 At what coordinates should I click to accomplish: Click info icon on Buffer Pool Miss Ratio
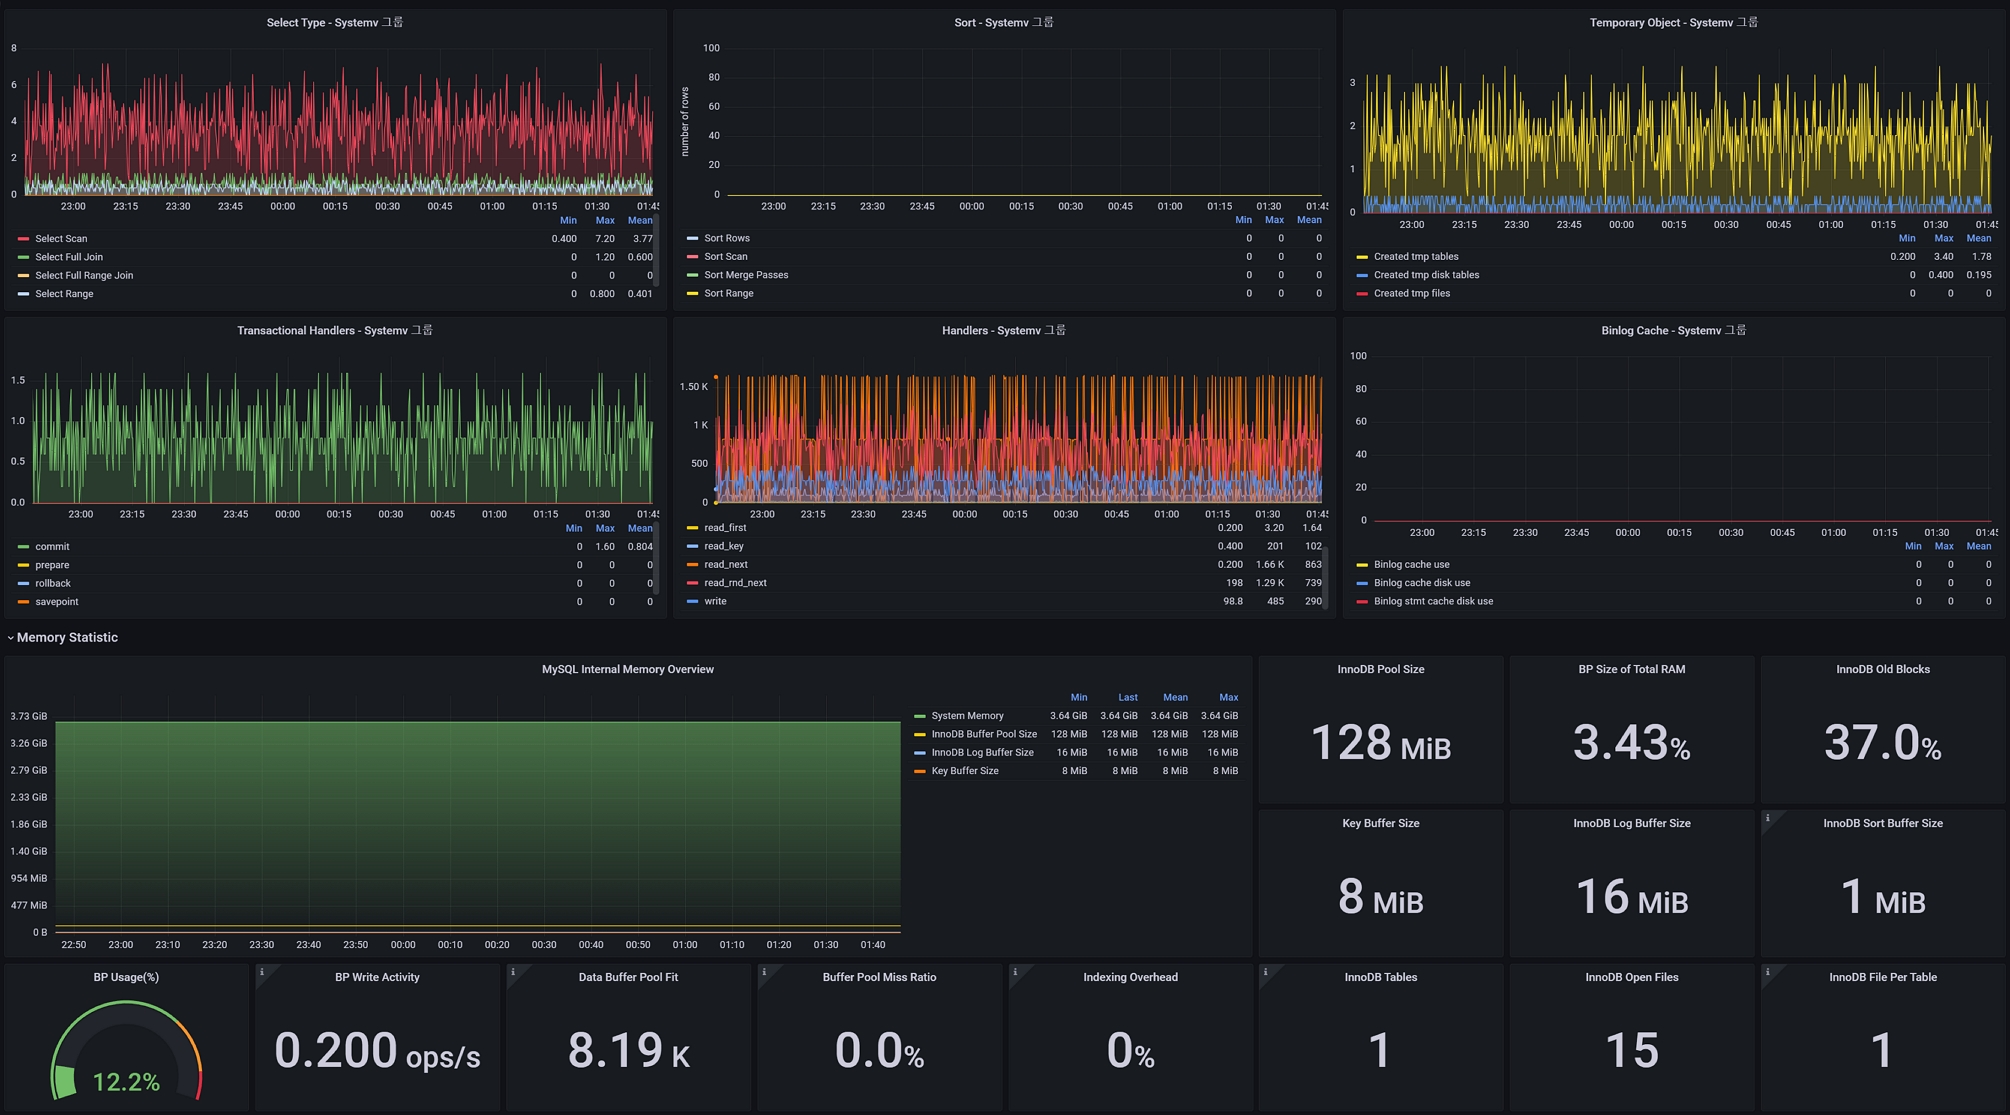(x=764, y=972)
